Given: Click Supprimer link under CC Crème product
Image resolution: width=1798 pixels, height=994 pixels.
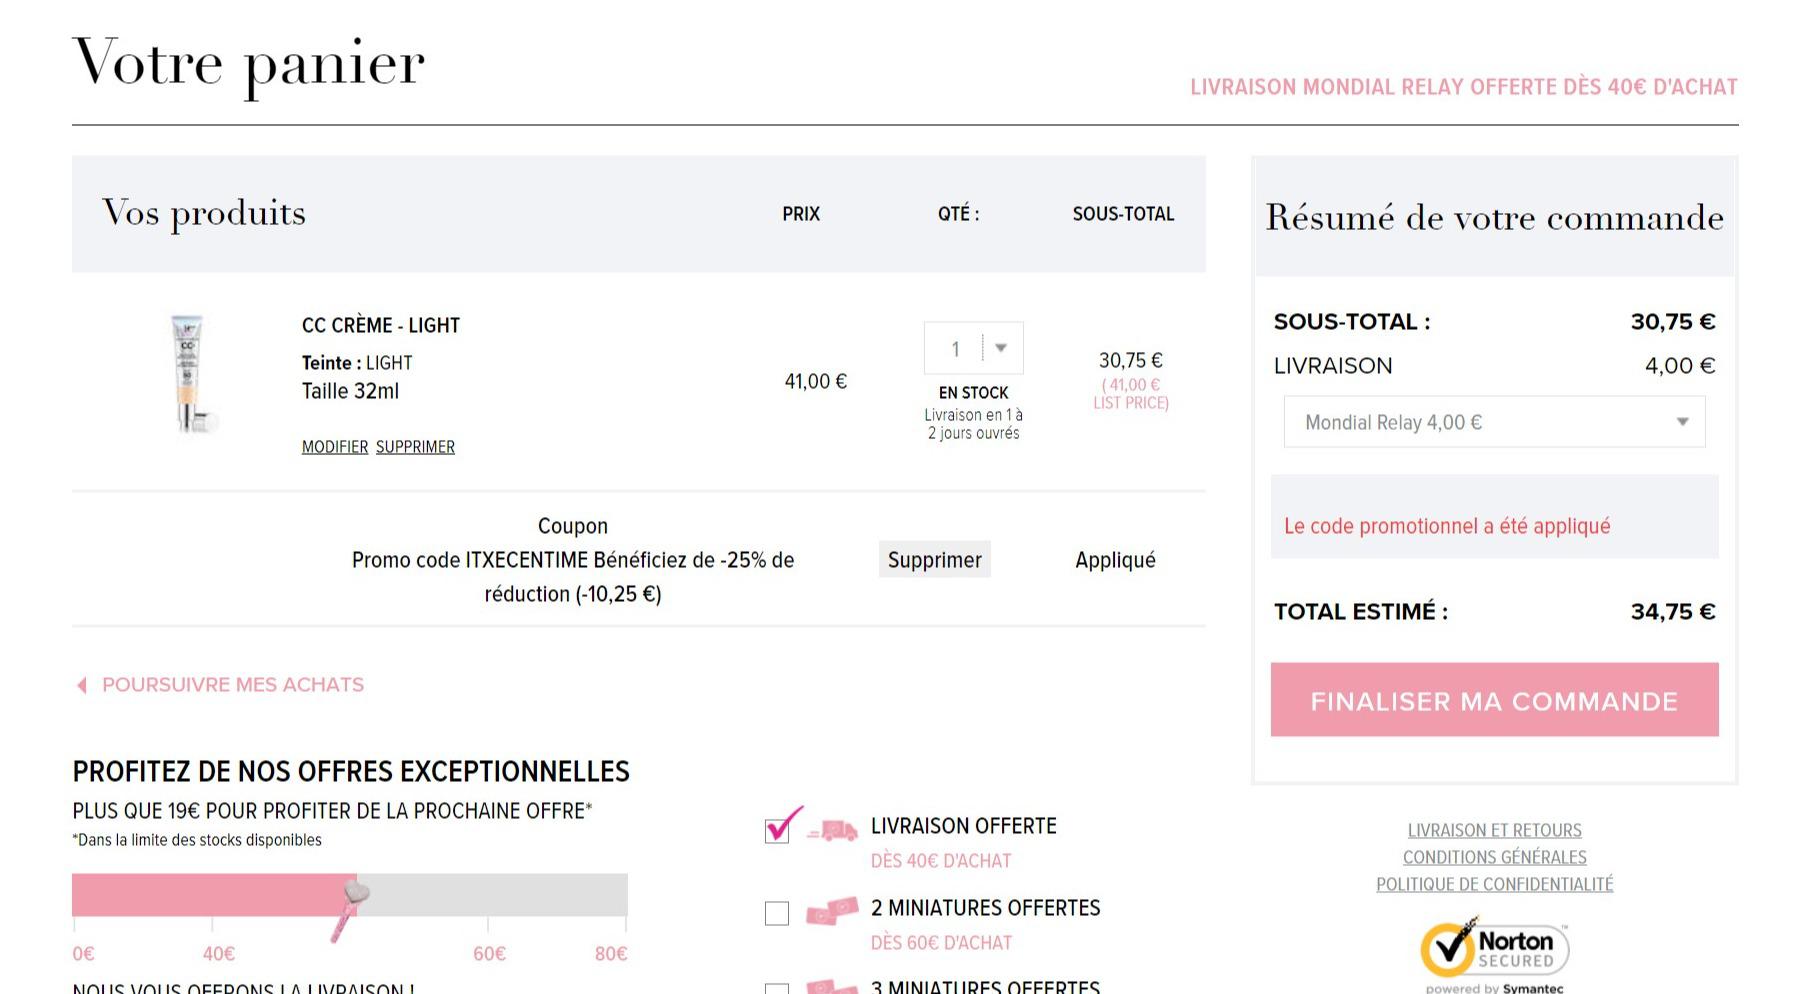Looking at the screenshot, I should click(x=415, y=447).
